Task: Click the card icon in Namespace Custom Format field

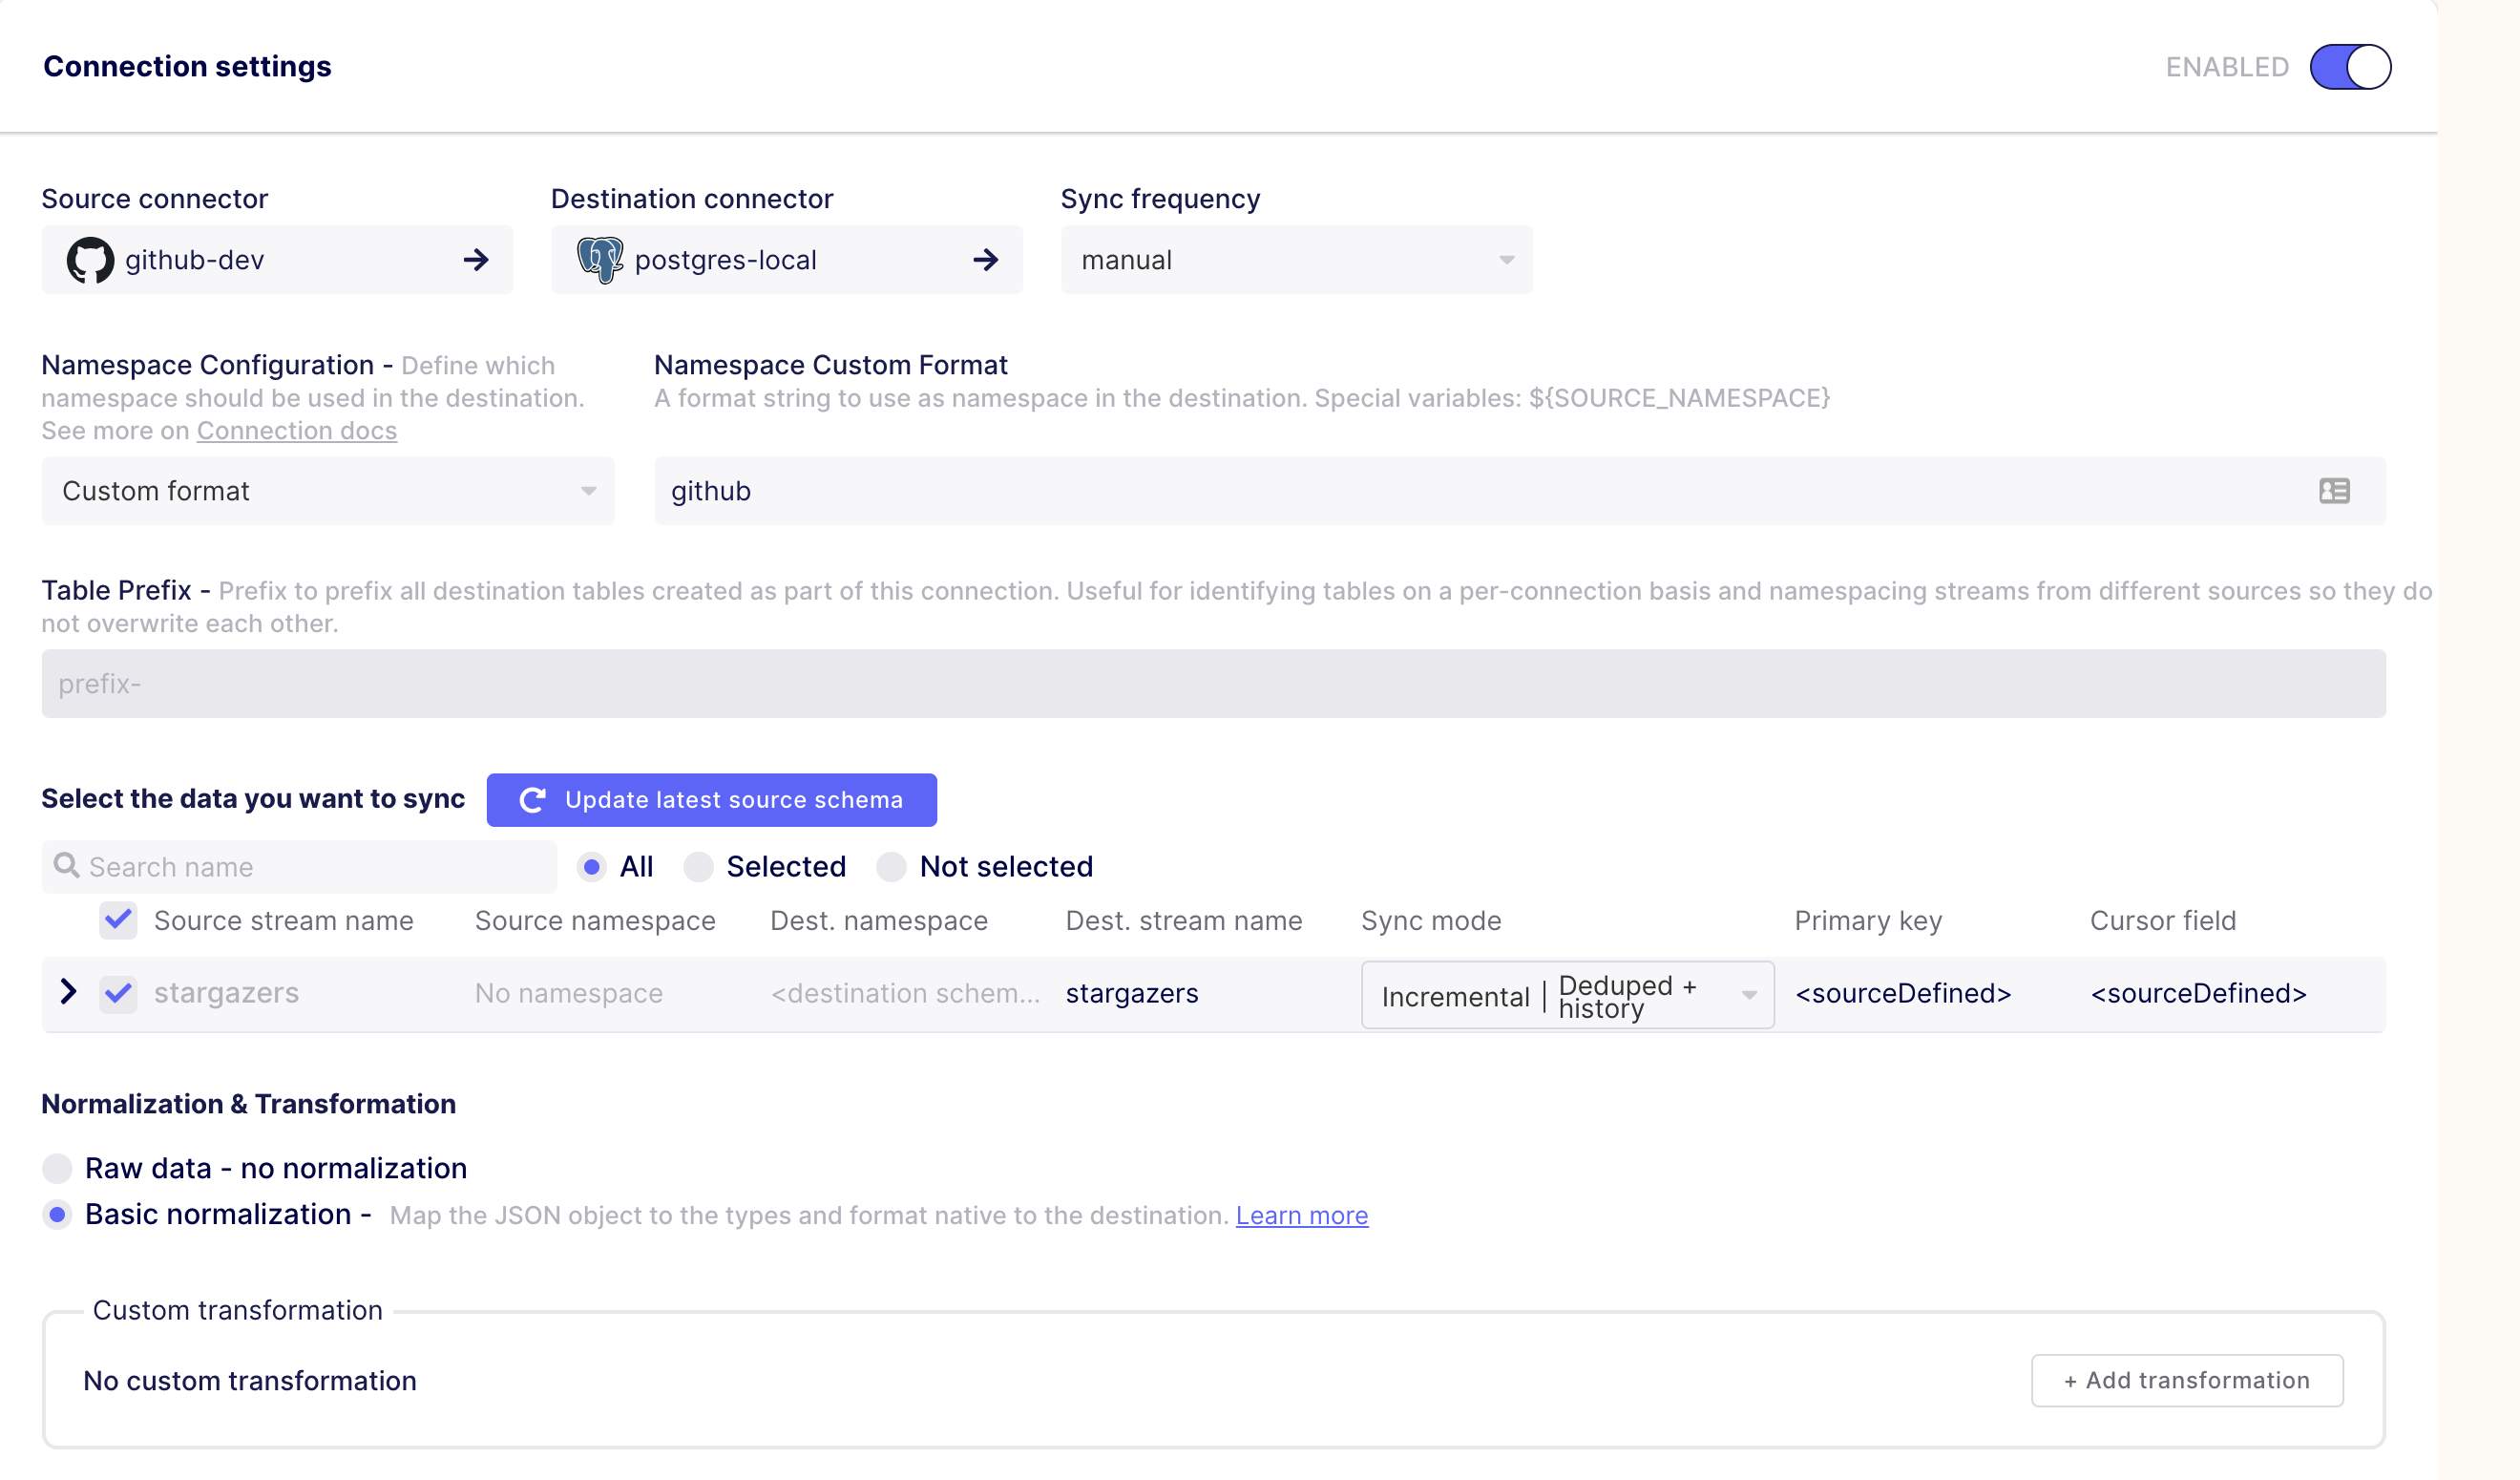Action: (x=2333, y=491)
